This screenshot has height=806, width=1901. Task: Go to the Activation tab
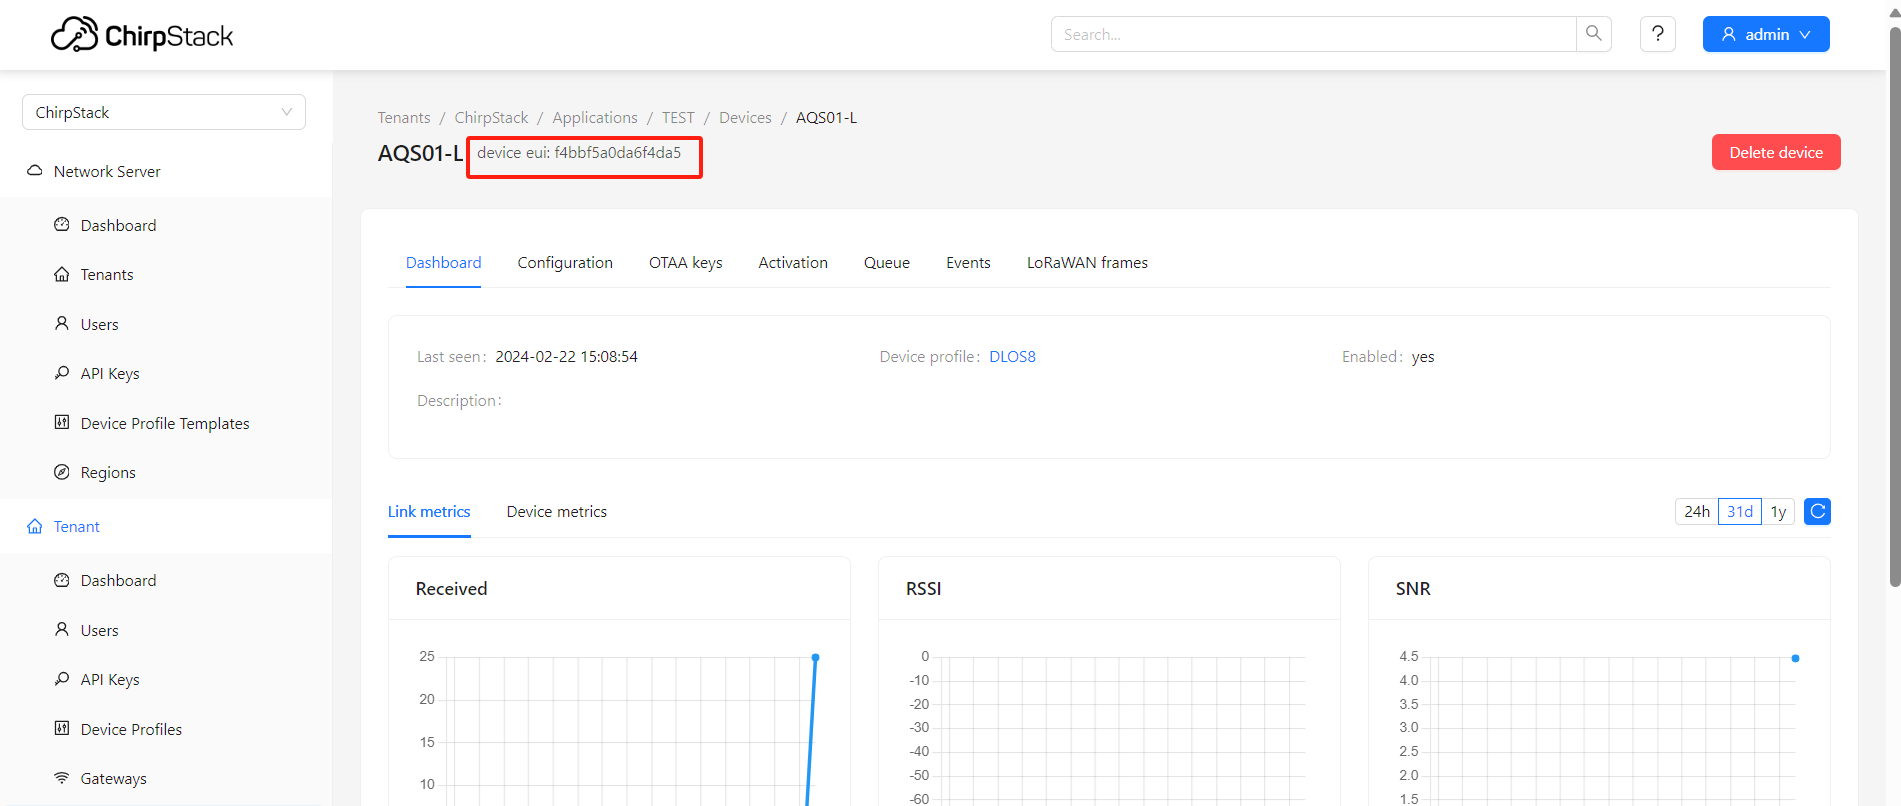click(793, 262)
